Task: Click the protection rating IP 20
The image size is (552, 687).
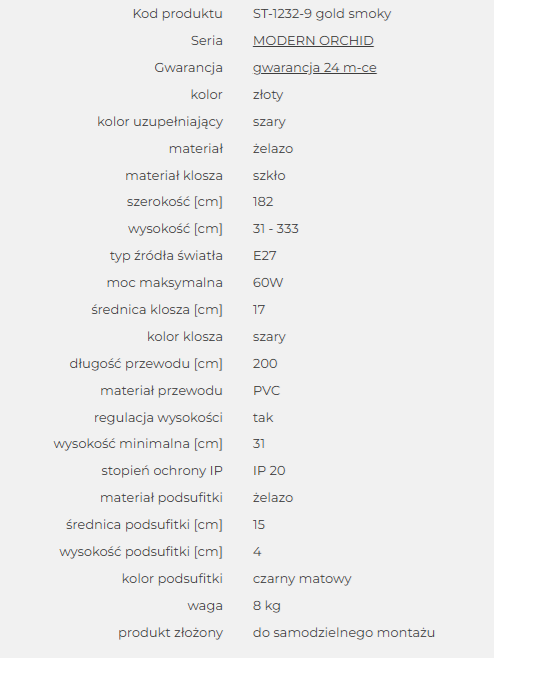Action: (x=269, y=471)
